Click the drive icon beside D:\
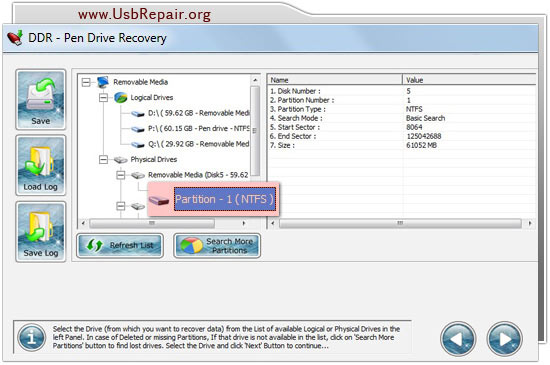The image size is (550, 365). [x=138, y=114]
